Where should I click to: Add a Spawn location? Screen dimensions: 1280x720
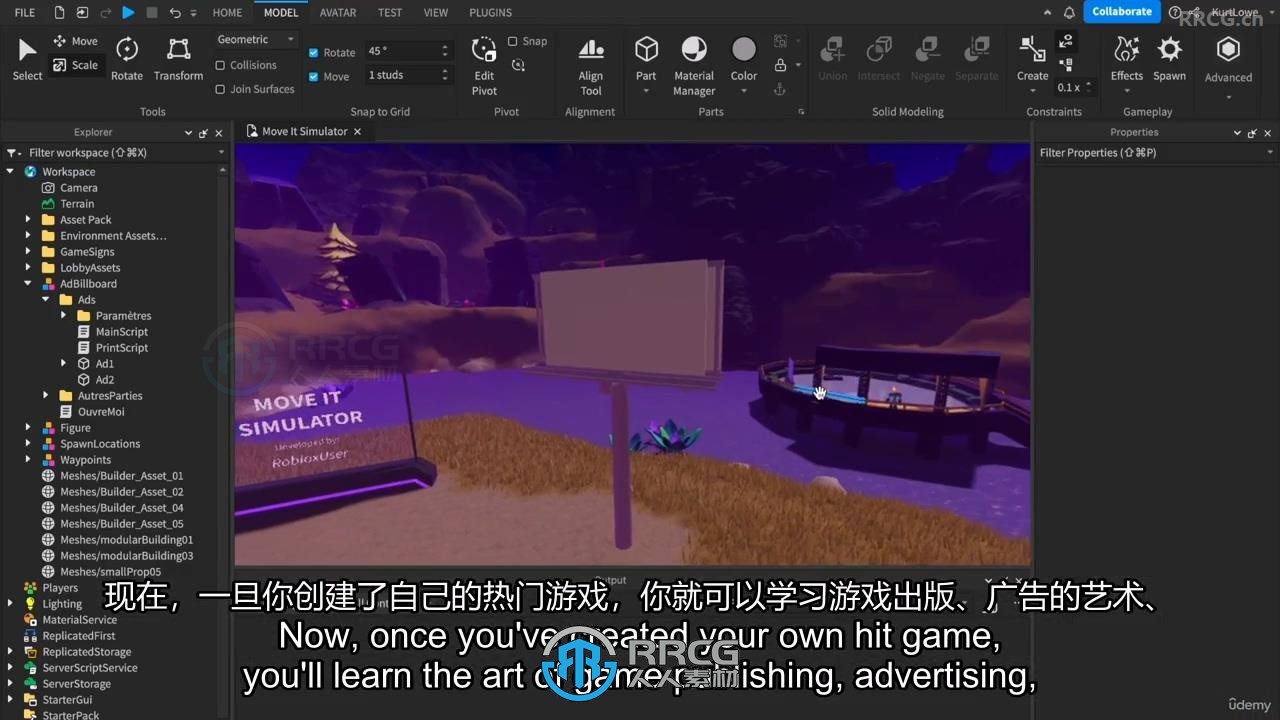(x=1169, y=59)
